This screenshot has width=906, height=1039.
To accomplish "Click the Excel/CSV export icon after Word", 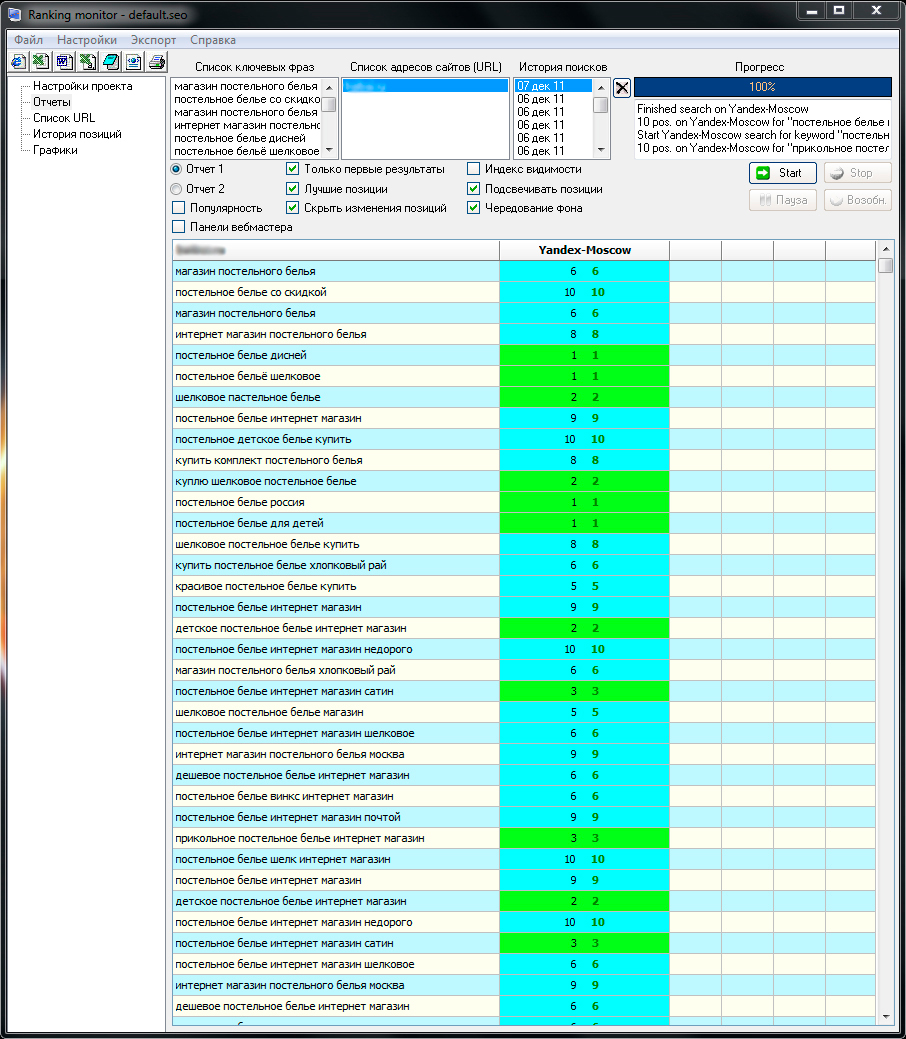I will [87, 62].
